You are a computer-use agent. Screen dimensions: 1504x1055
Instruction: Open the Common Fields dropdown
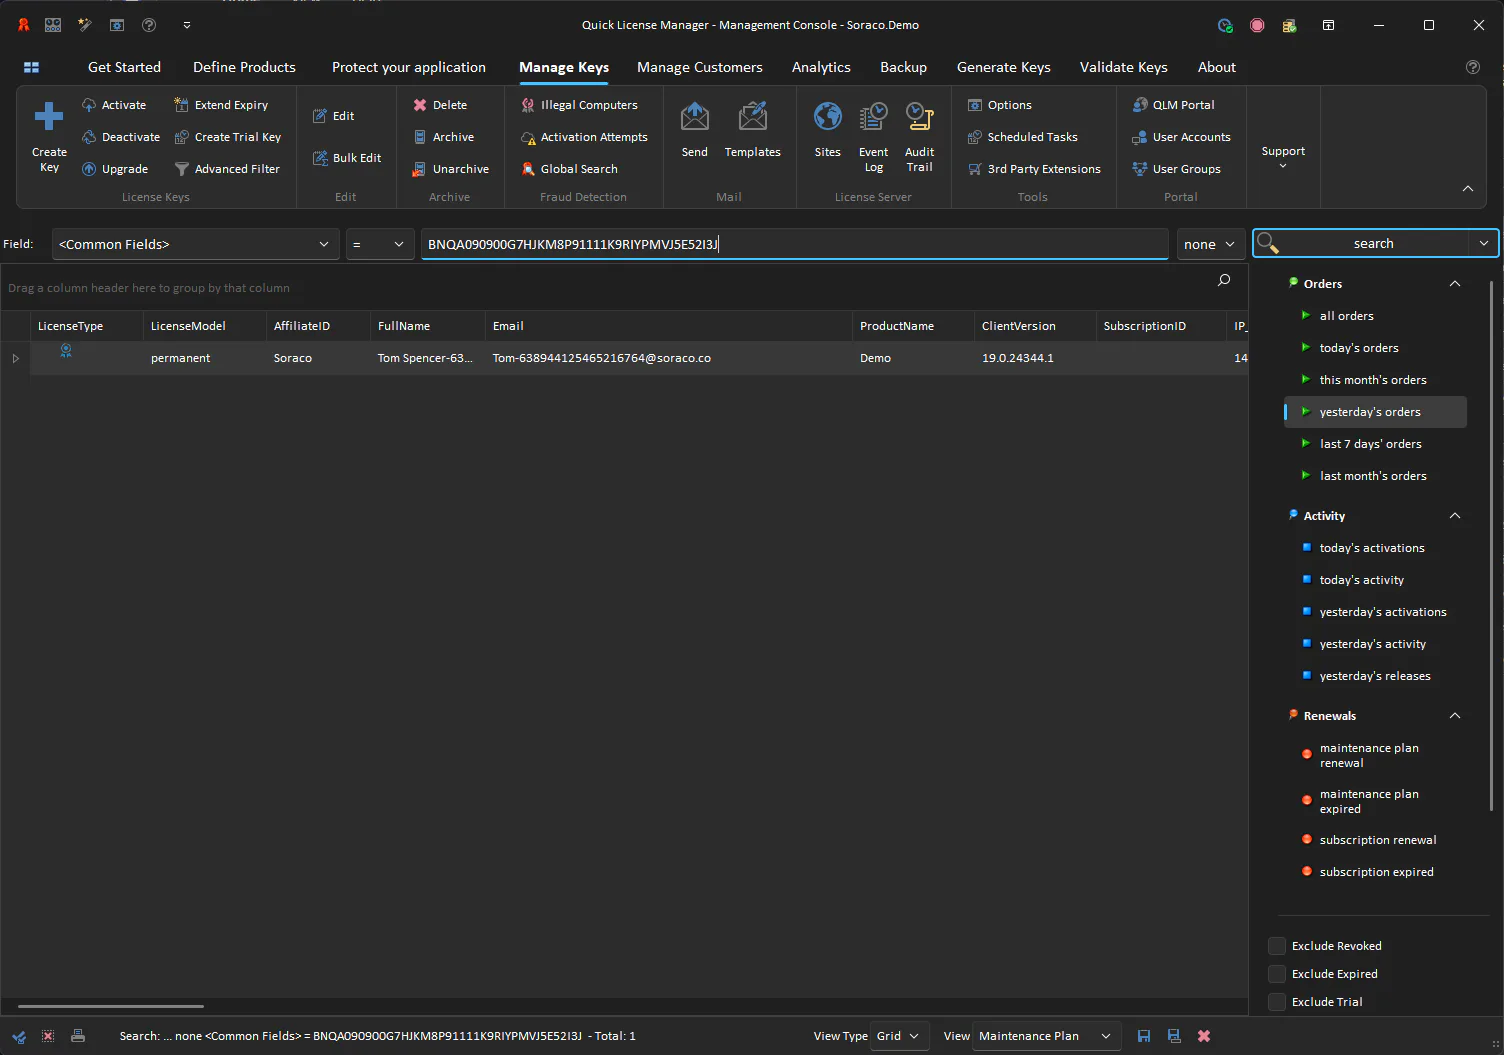[x=194, y=244]
